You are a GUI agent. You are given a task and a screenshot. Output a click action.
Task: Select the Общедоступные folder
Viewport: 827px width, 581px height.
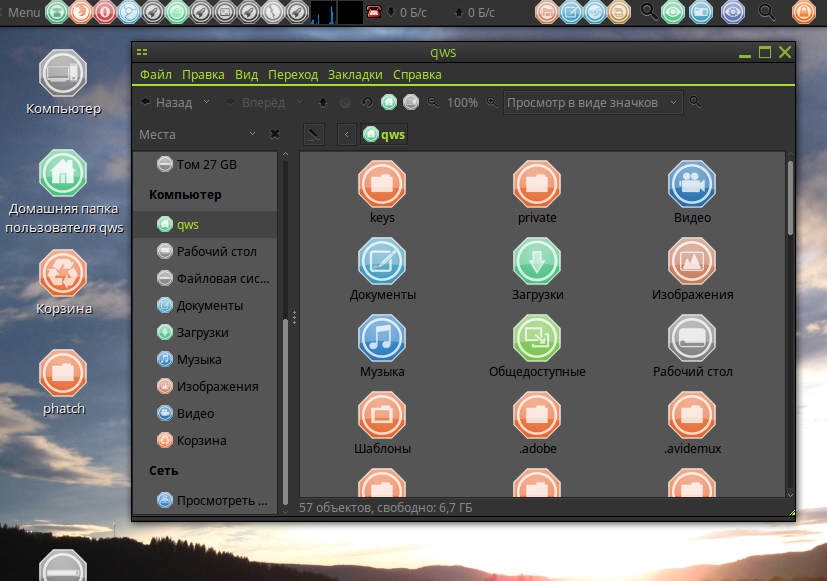(x=537, y=346)
